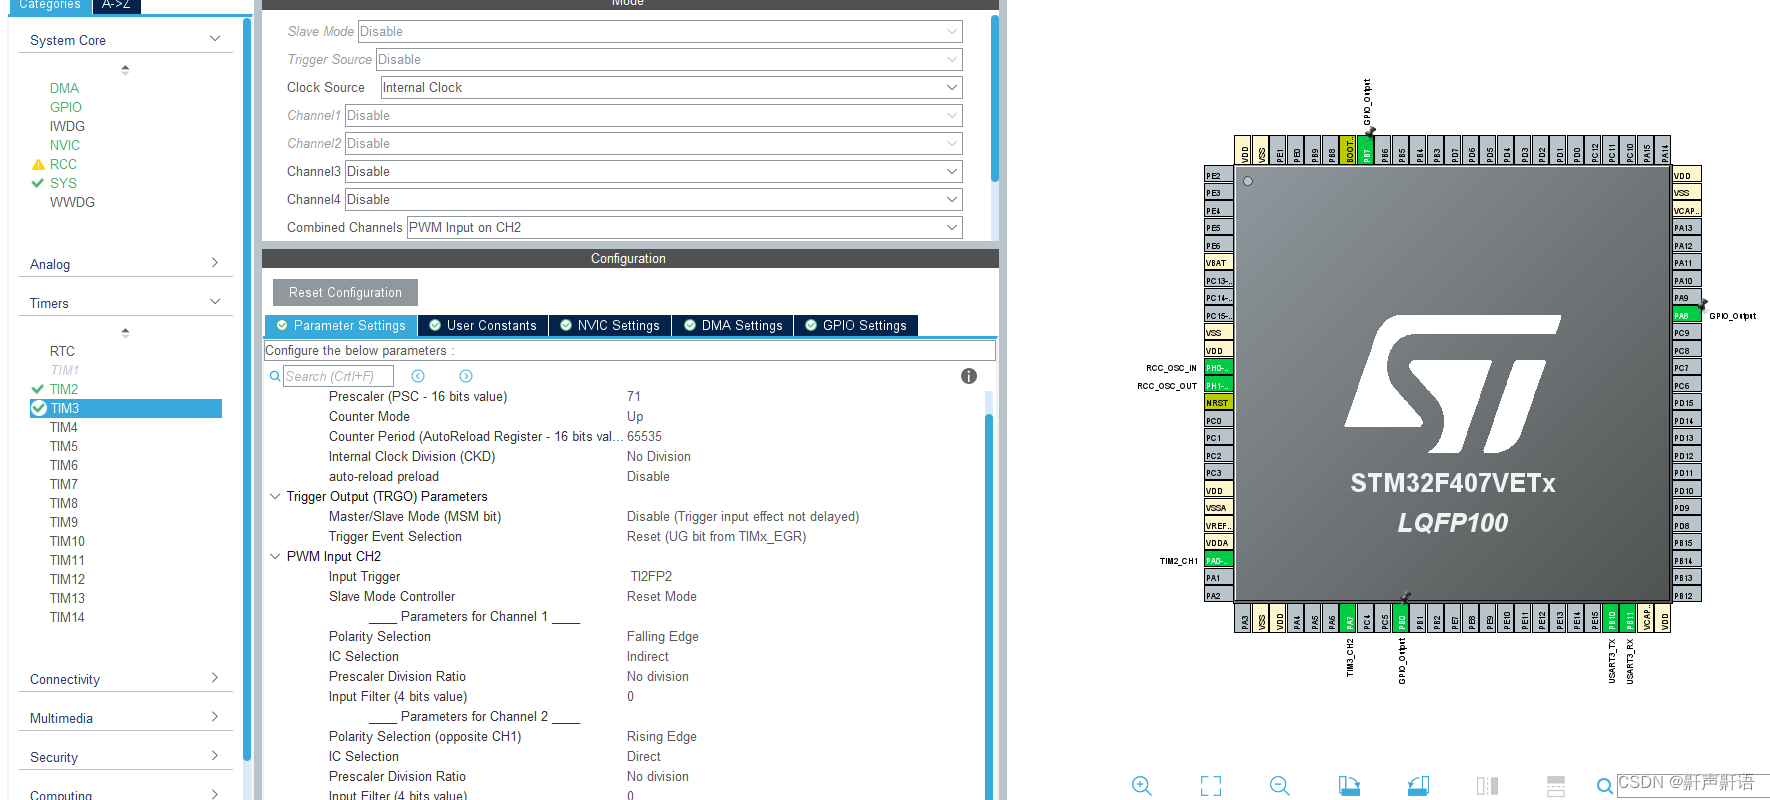Open the Trigger Source dropdown

669,59
